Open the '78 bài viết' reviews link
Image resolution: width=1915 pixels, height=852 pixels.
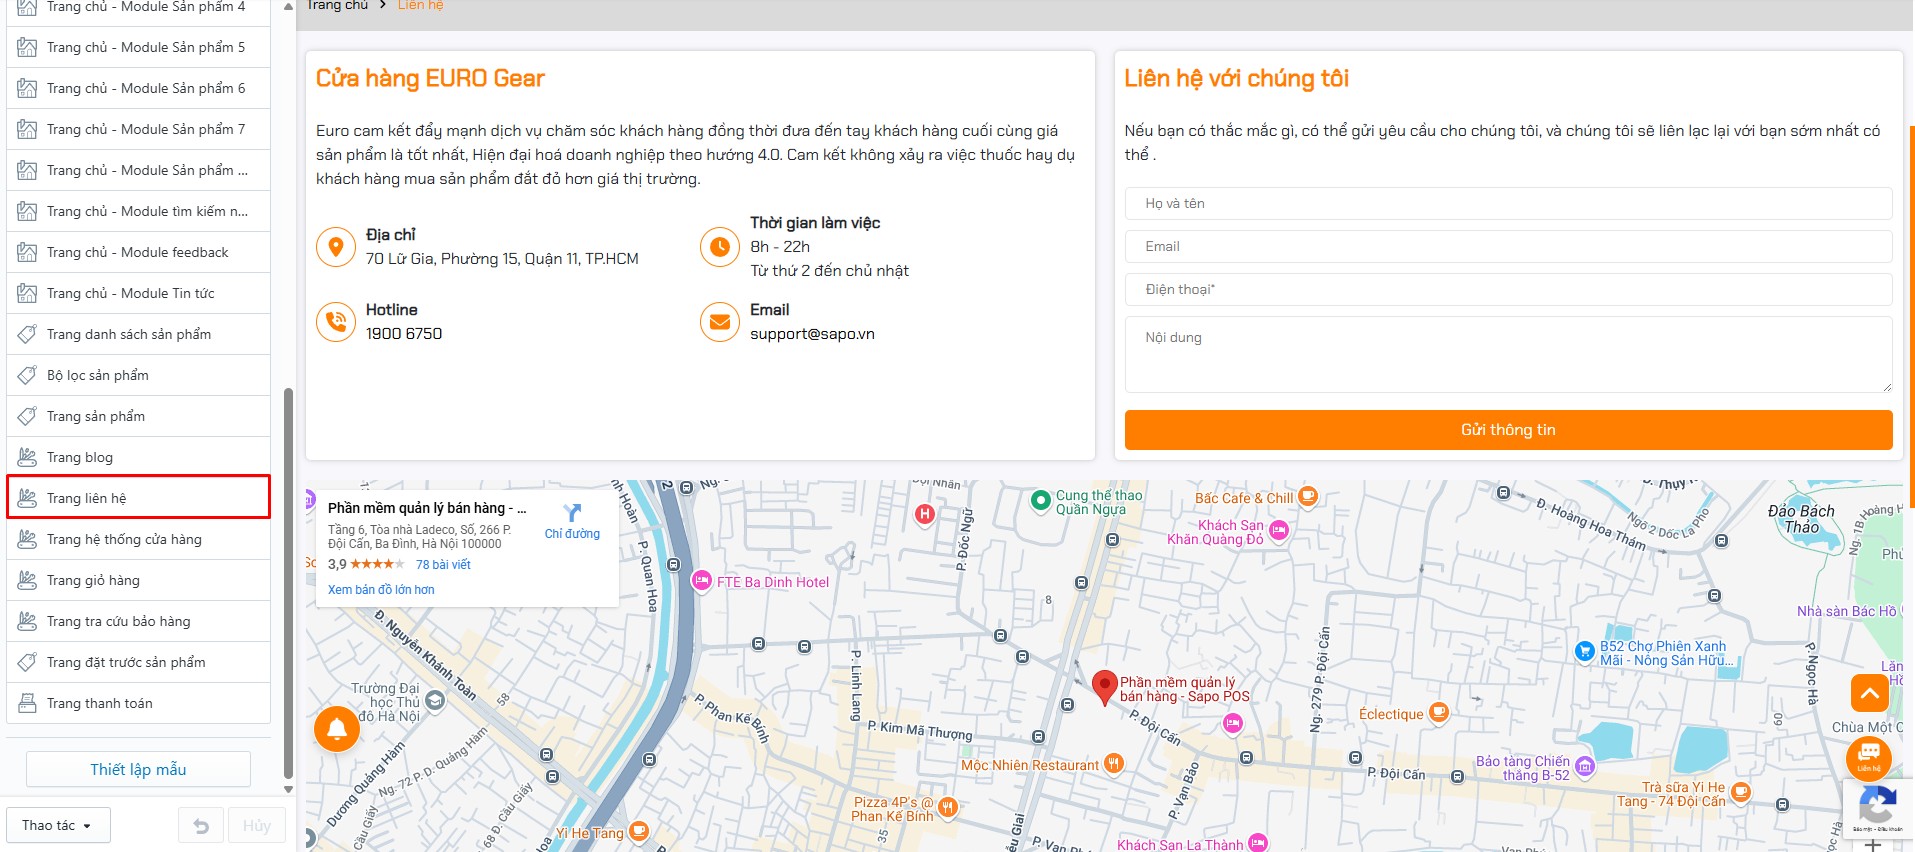pos(443,564)
